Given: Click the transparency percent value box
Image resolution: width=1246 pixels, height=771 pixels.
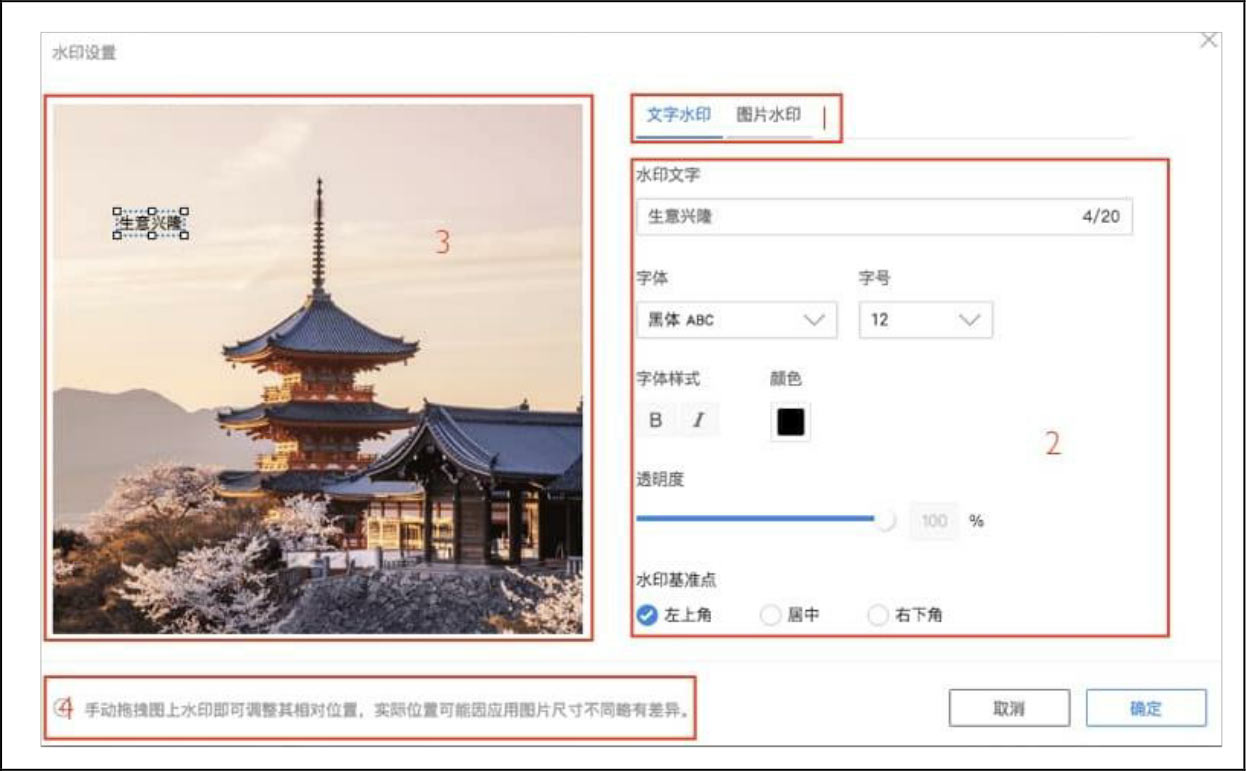Looking at the screenshot, I should click(x=934, y=521).
